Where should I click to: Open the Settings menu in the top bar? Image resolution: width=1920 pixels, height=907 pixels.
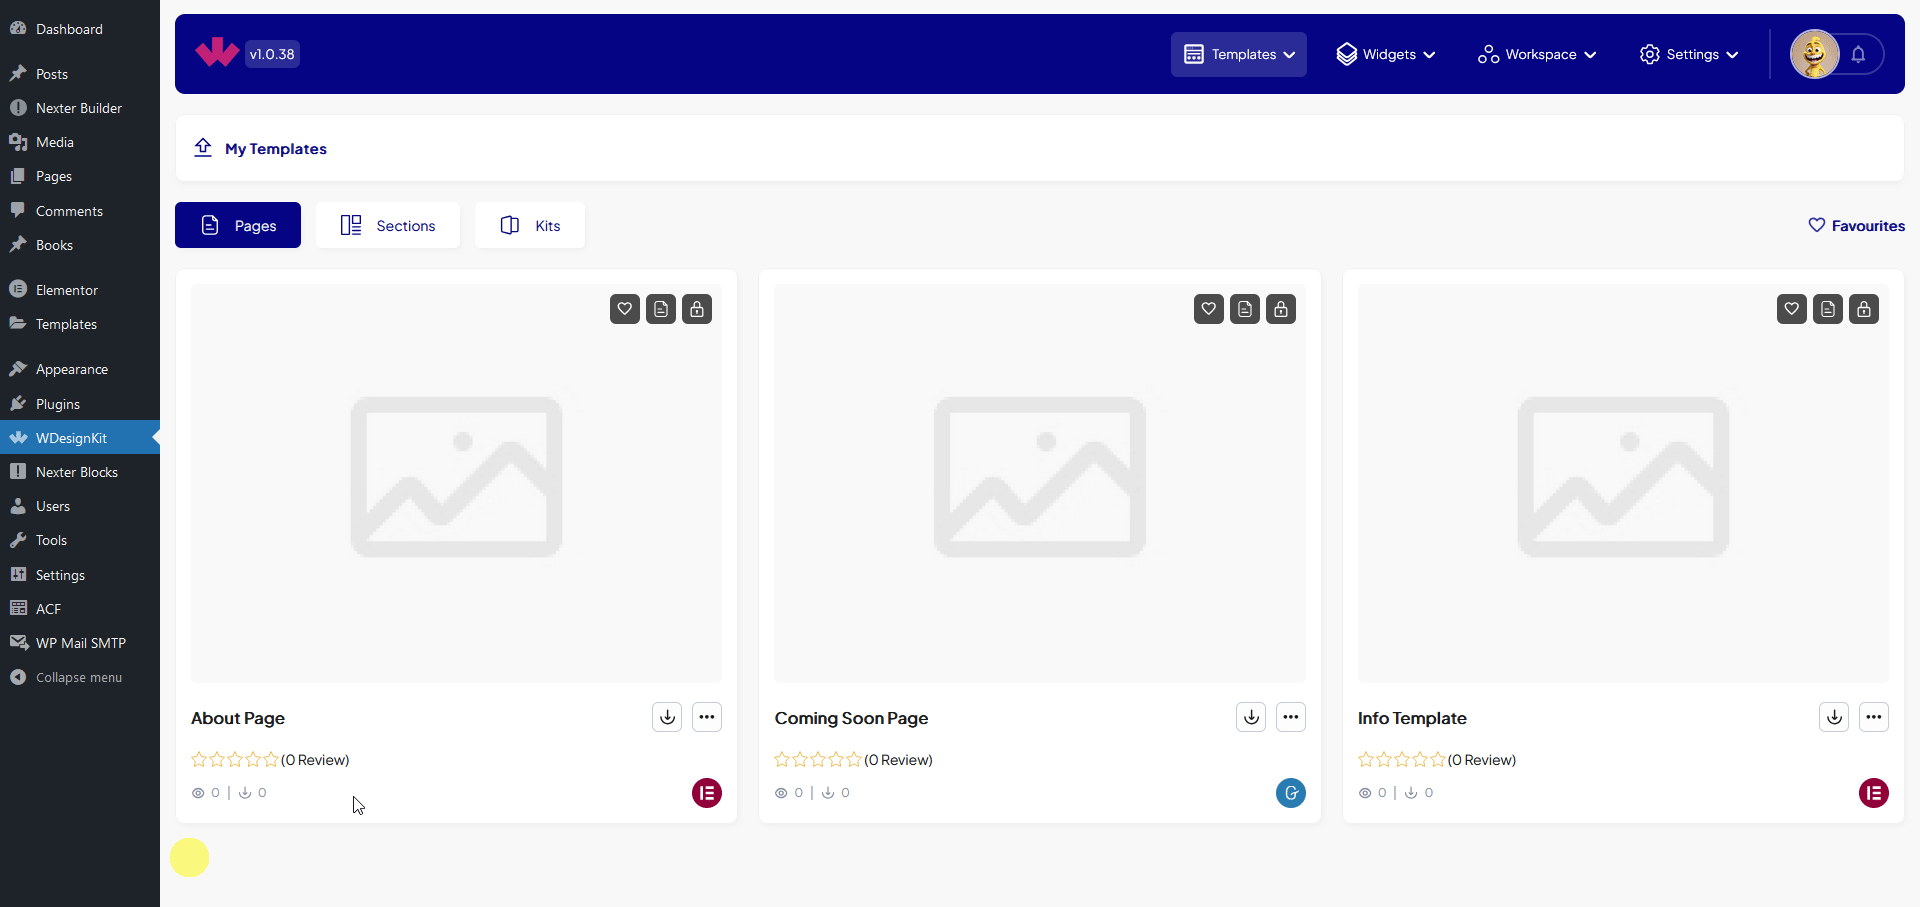1688,54
